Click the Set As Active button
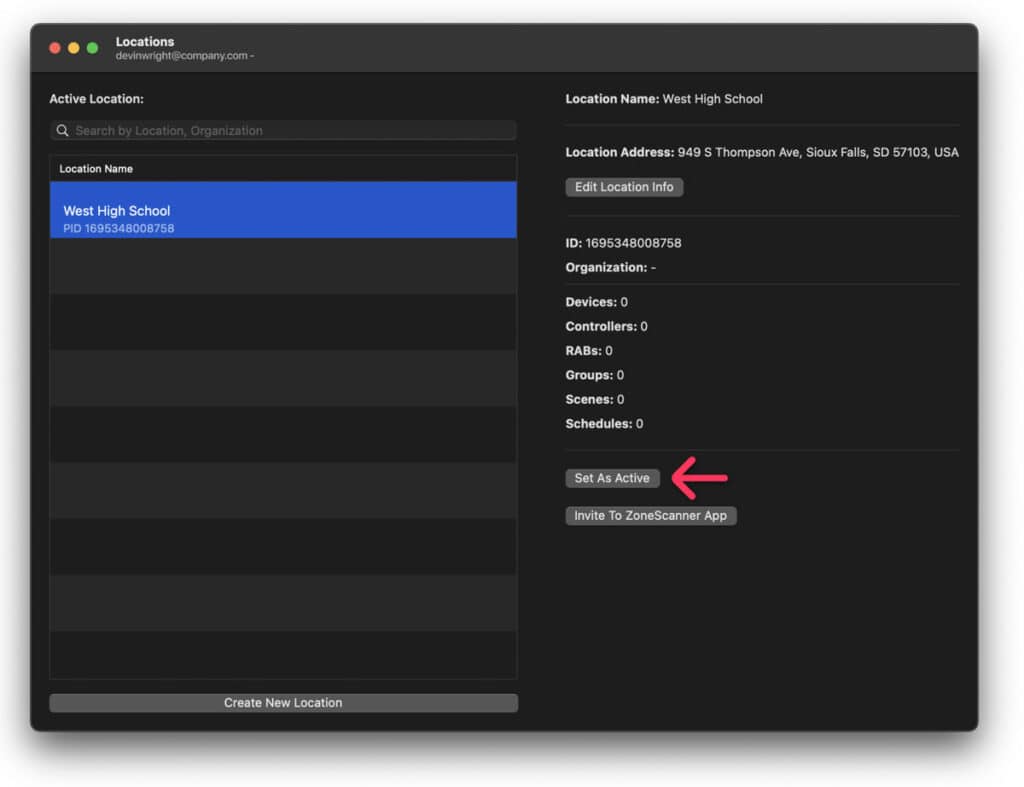The image size is (1024, 787). click(612, 478)
